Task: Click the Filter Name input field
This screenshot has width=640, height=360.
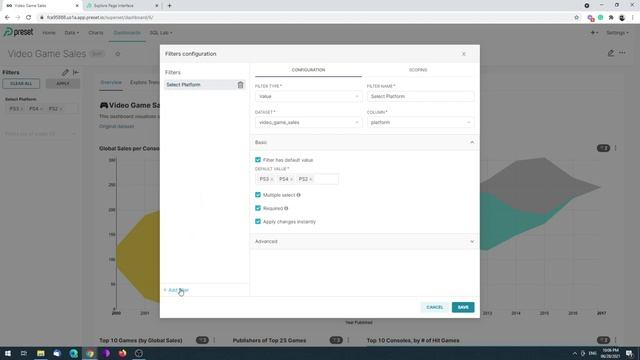Action: [420, 96]
